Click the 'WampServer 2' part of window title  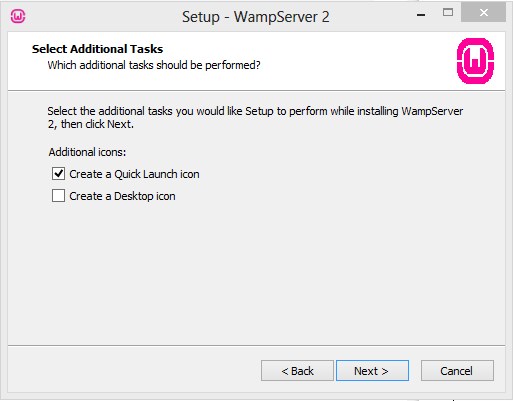point(282,17)
